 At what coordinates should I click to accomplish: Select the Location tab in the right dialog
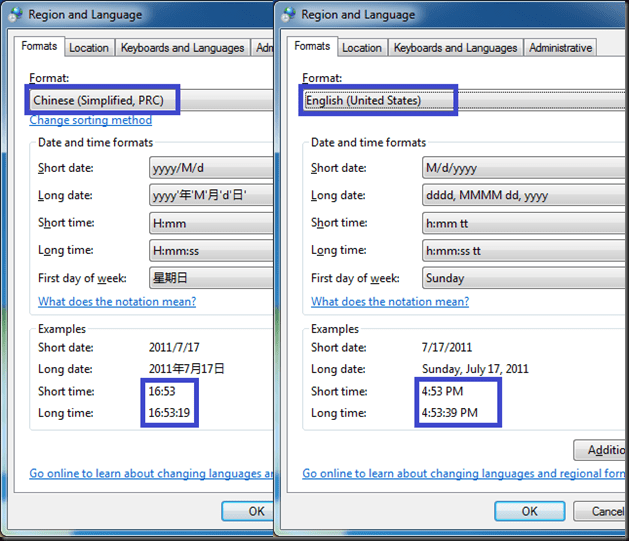(362, 48)
